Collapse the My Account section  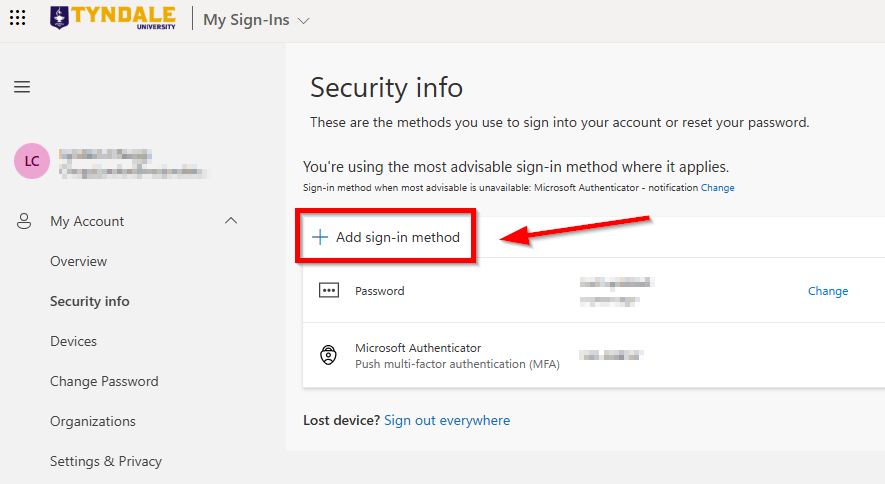click(x=231, y=221)
